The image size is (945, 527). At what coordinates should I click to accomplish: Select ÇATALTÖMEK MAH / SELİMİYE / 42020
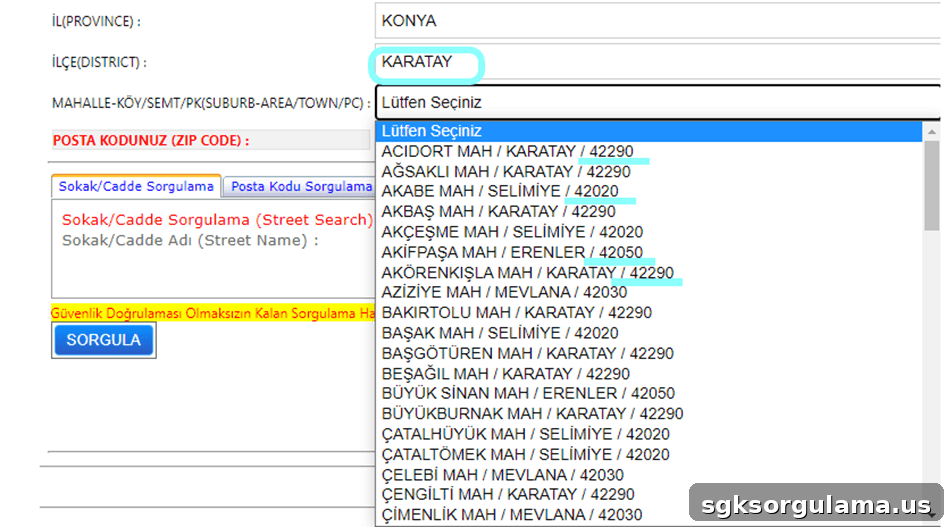click(649, 455)
